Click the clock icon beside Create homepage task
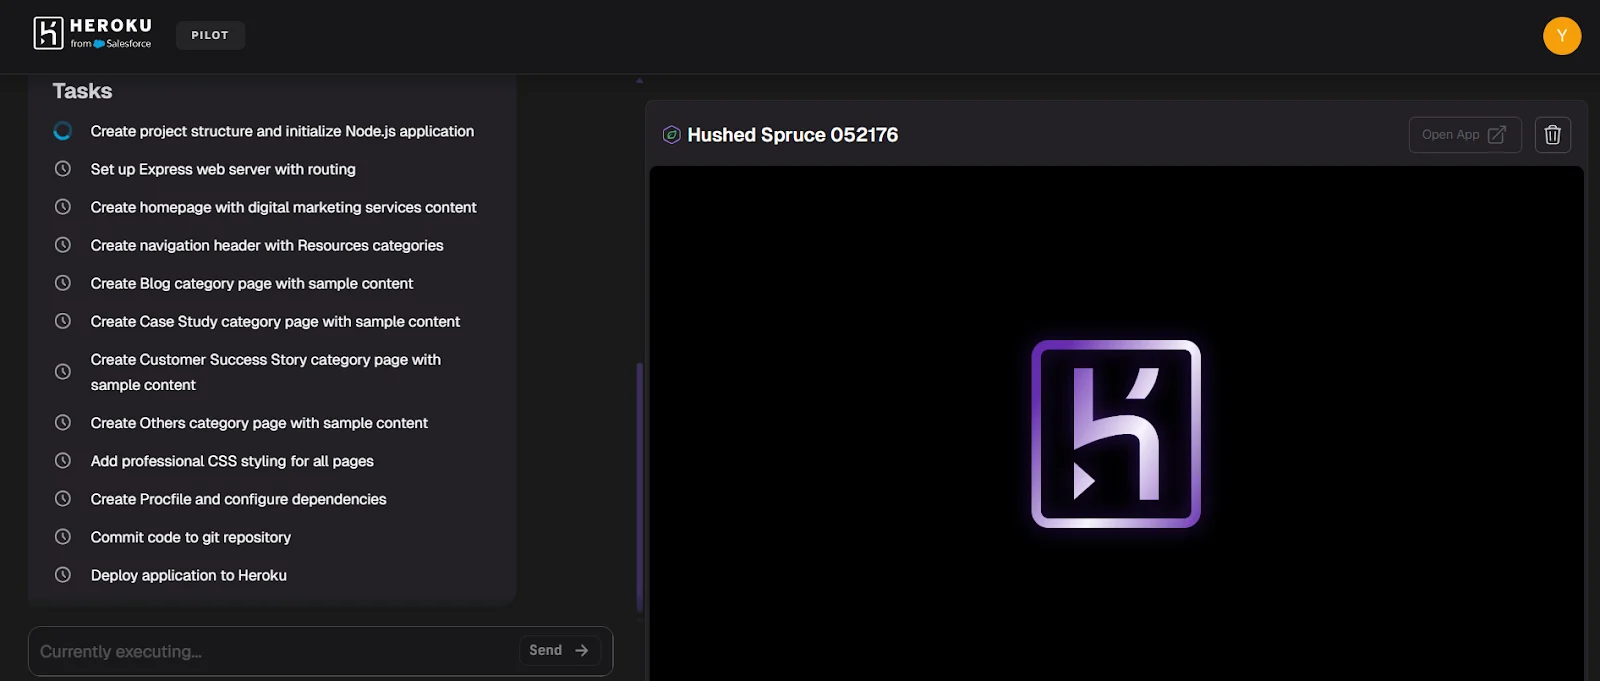 pyautogui.click(x=62, y=207)
